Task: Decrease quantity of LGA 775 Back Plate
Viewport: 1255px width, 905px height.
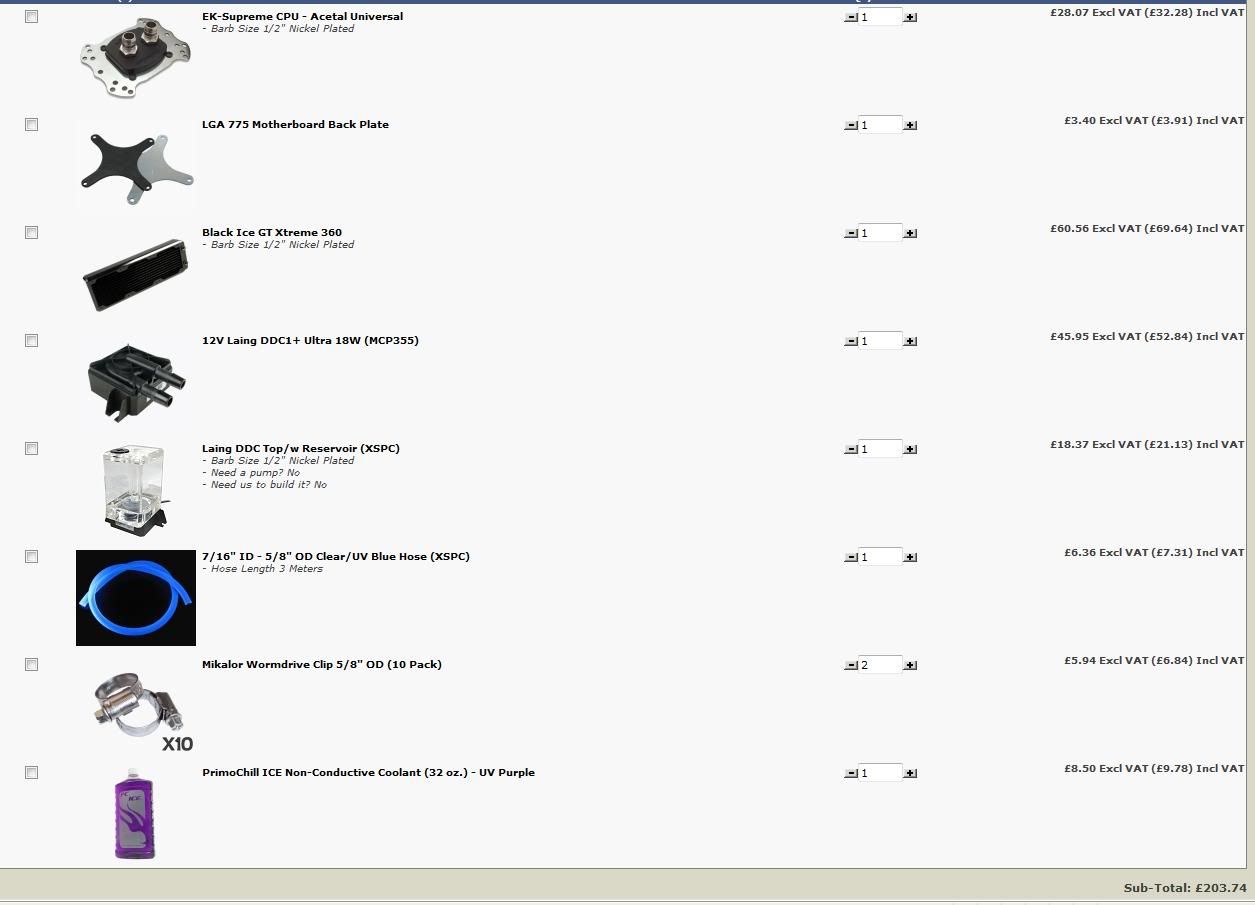Action: [851, 125]
